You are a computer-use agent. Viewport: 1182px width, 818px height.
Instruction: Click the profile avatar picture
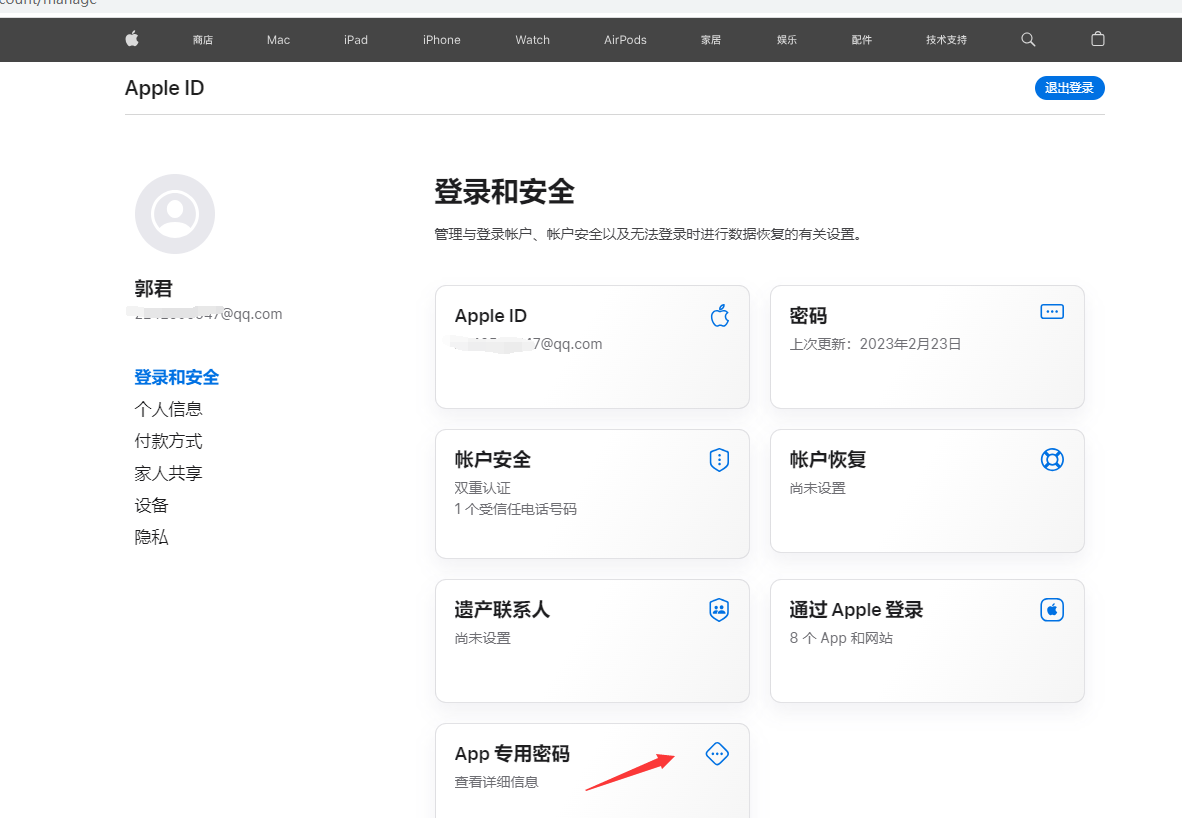click(175, 214)
